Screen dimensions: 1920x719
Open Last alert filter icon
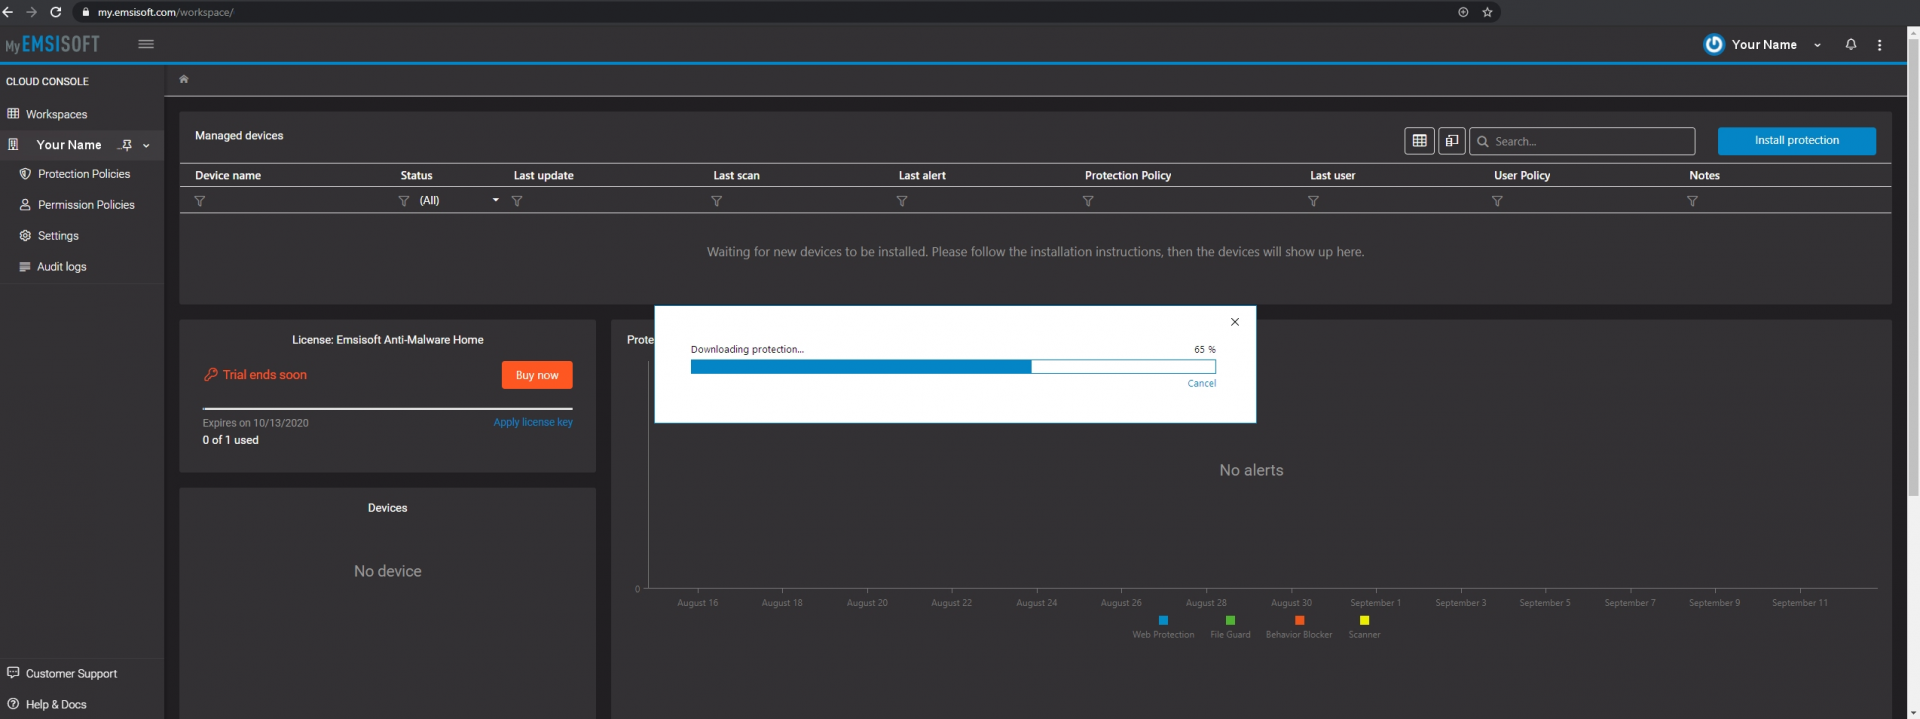coord(902,201)
